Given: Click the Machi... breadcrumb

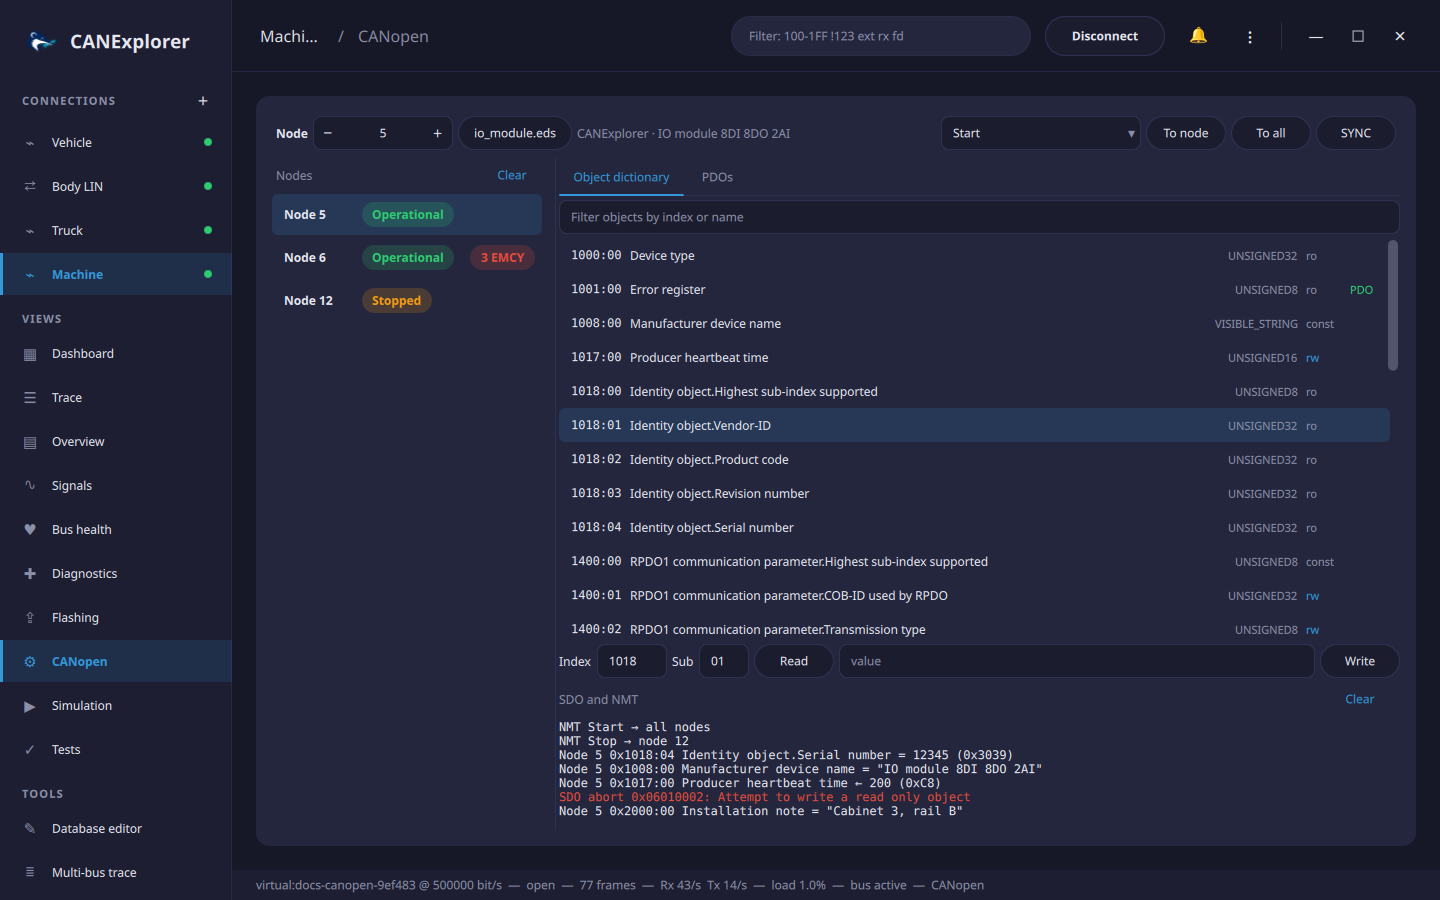Looking at the screenshot, I should [x=289, y=36].
